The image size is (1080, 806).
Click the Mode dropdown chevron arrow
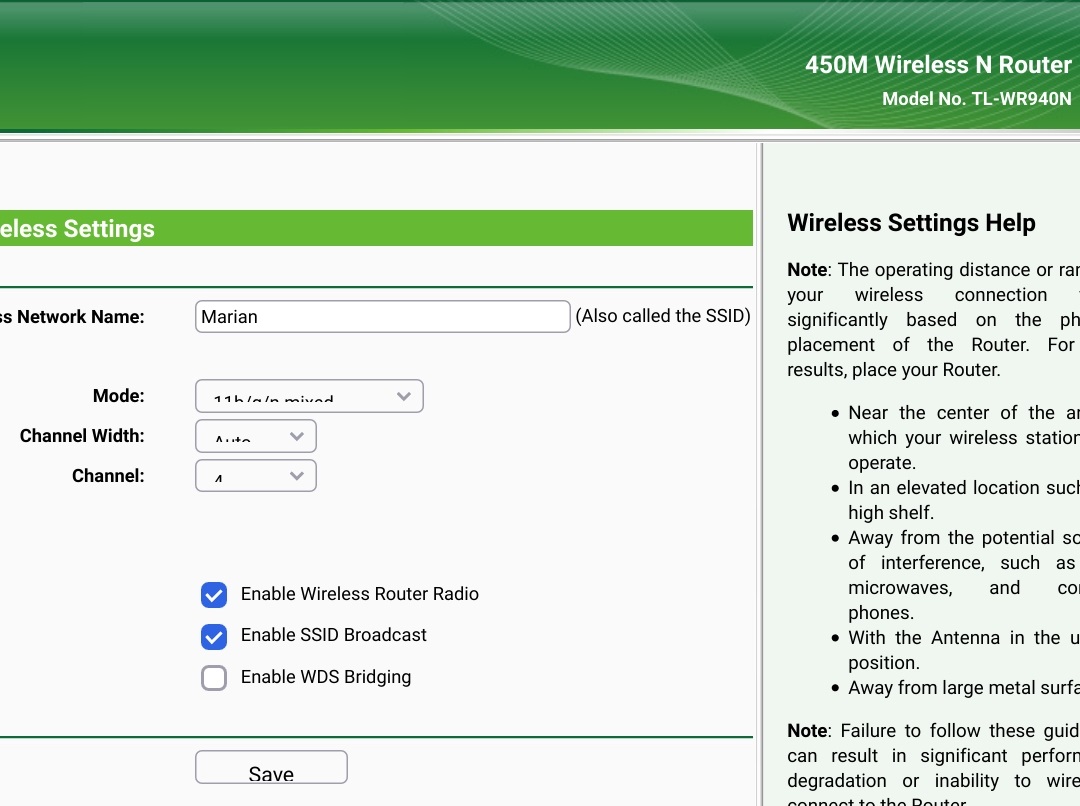click(404, 396)
